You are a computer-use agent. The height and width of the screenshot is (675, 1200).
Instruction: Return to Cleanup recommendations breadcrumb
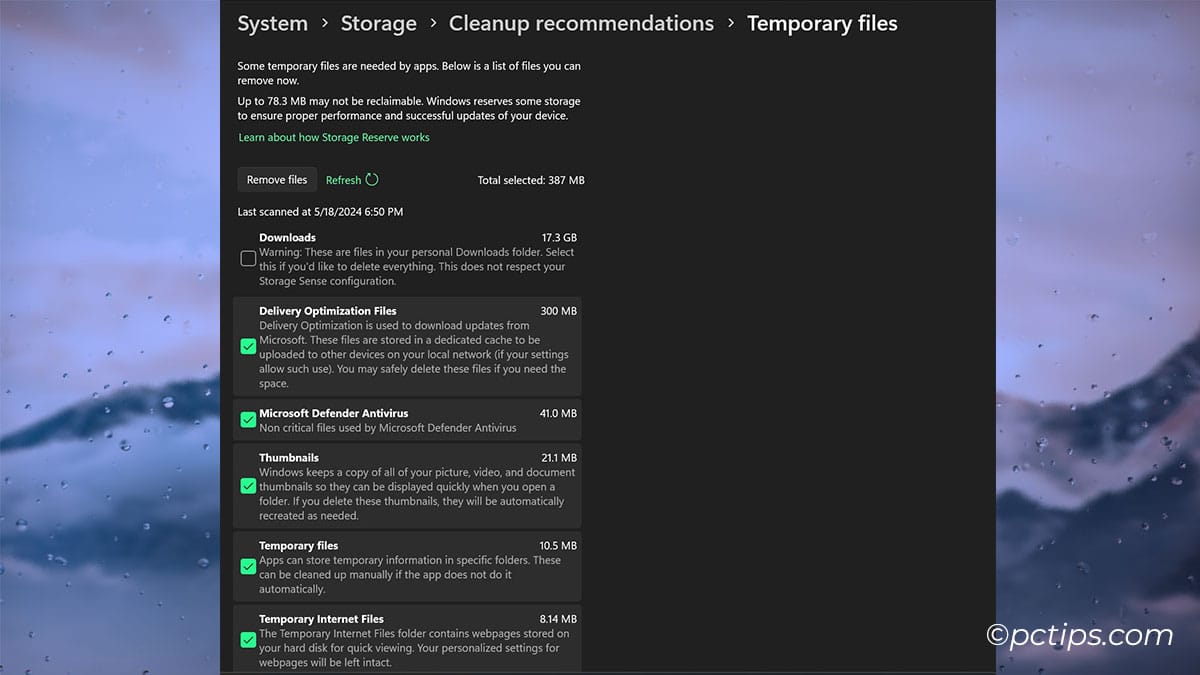[581, 22]
